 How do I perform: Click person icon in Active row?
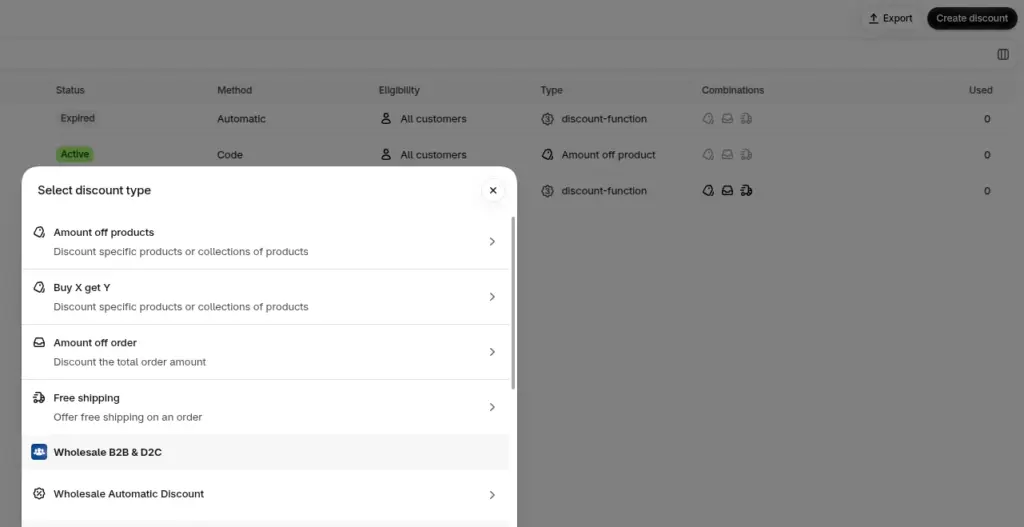click(x=386, y=155)
